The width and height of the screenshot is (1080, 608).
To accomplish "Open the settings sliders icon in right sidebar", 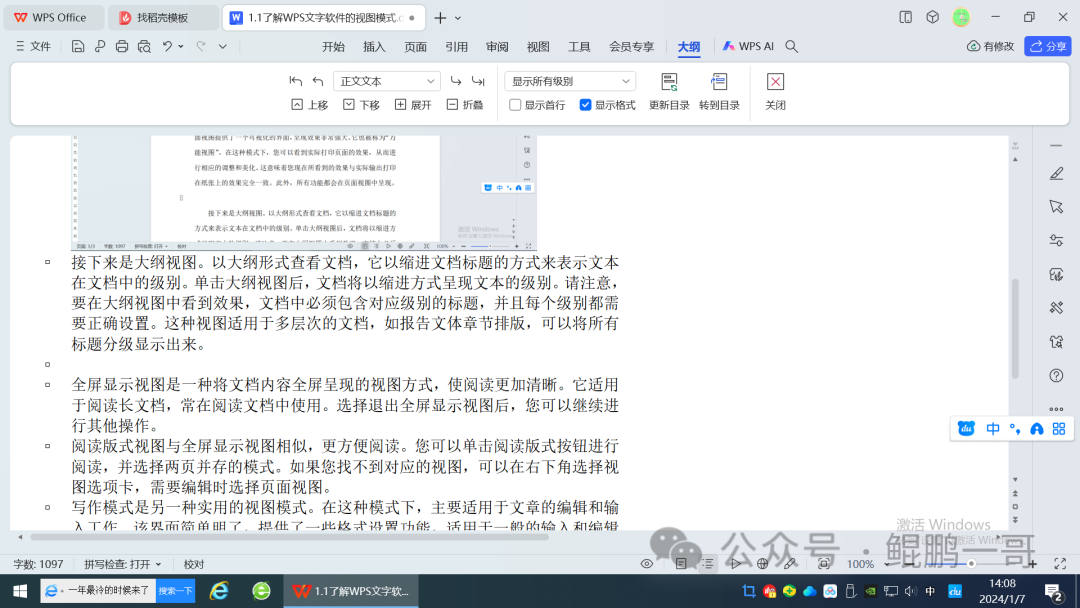I will [x=1057, y=240].
